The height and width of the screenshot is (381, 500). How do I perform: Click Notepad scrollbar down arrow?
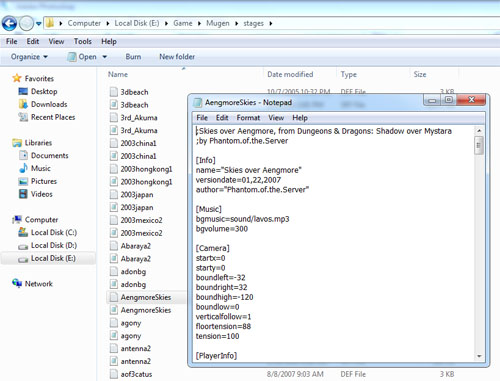(479, 356)
